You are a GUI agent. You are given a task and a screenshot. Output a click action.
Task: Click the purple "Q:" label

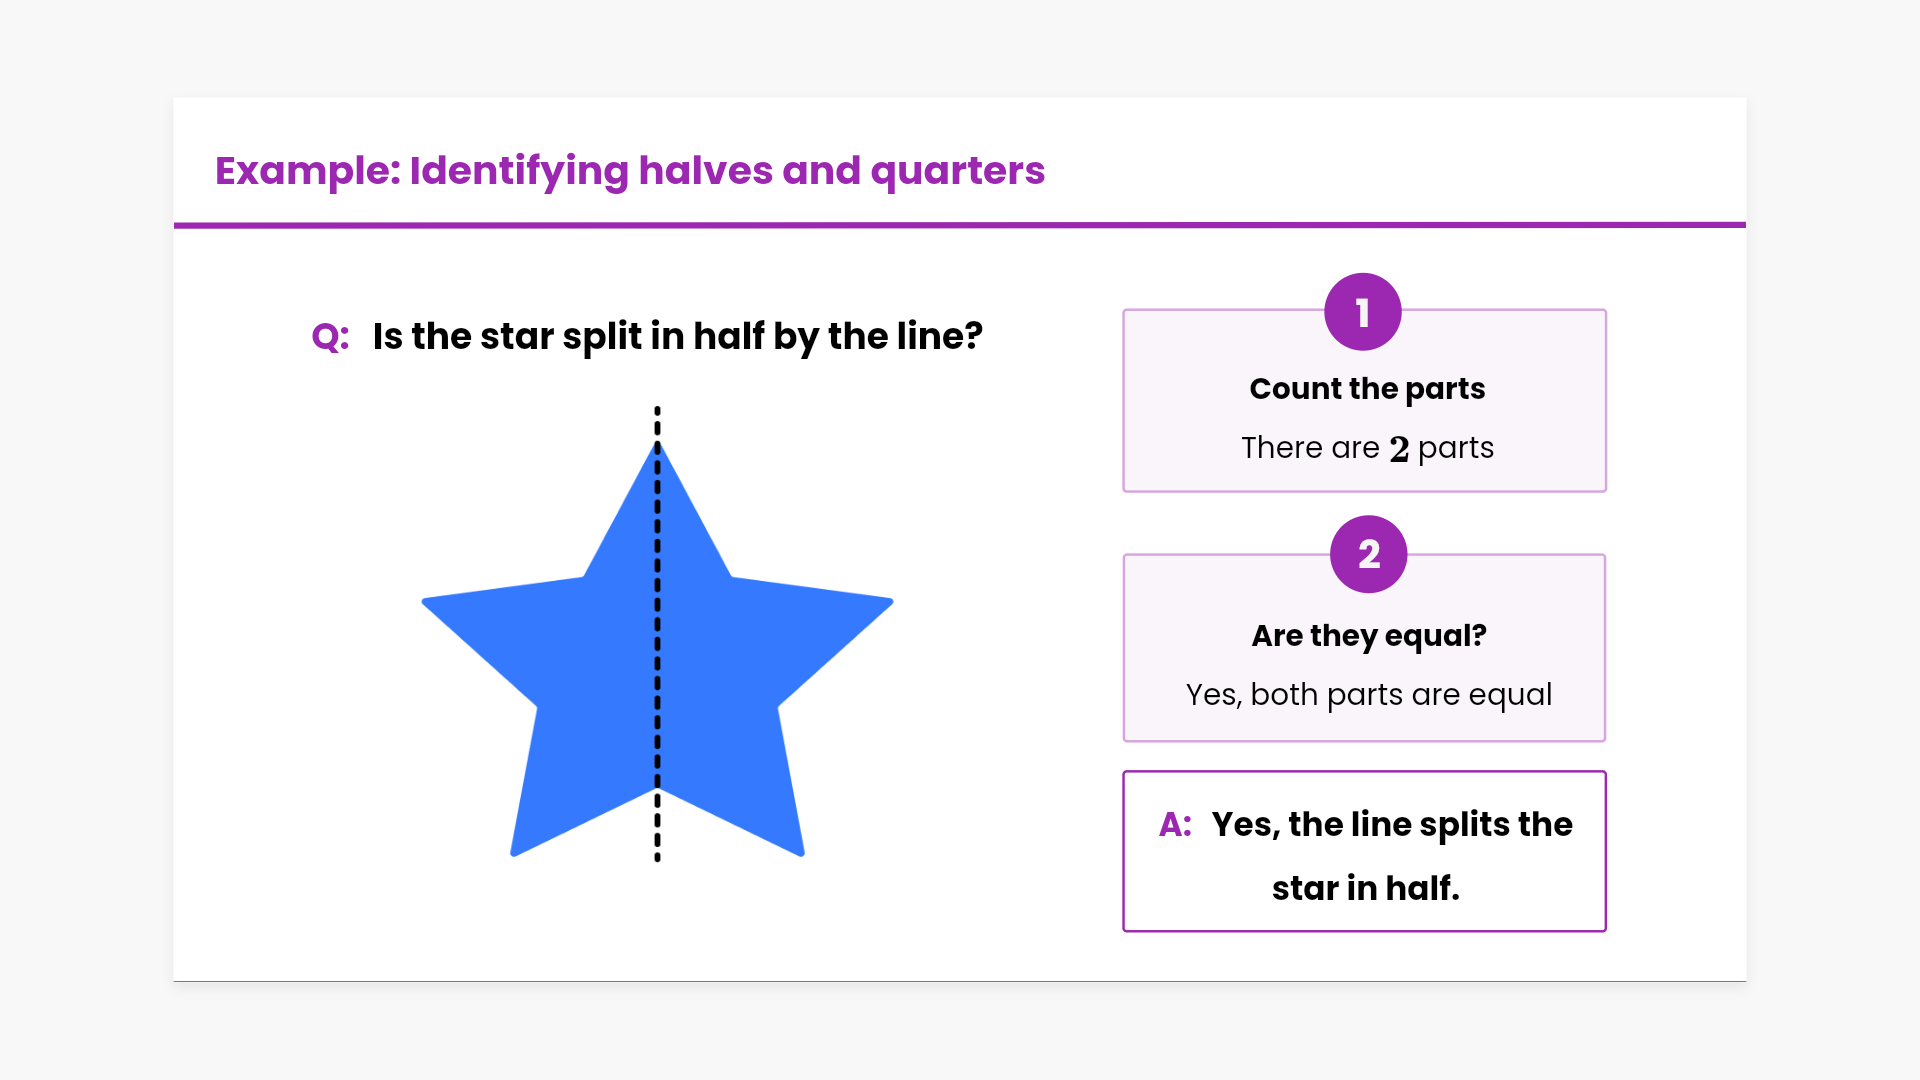(x=330, y=337)
